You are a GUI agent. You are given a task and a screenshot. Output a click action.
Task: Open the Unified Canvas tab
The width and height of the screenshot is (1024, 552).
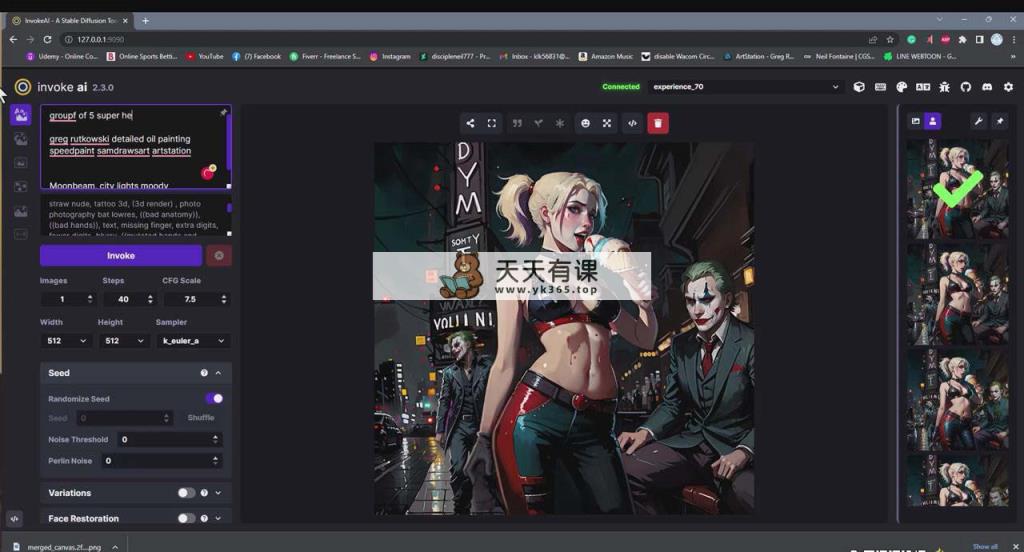pyautogui.click(x=21, y=163)
